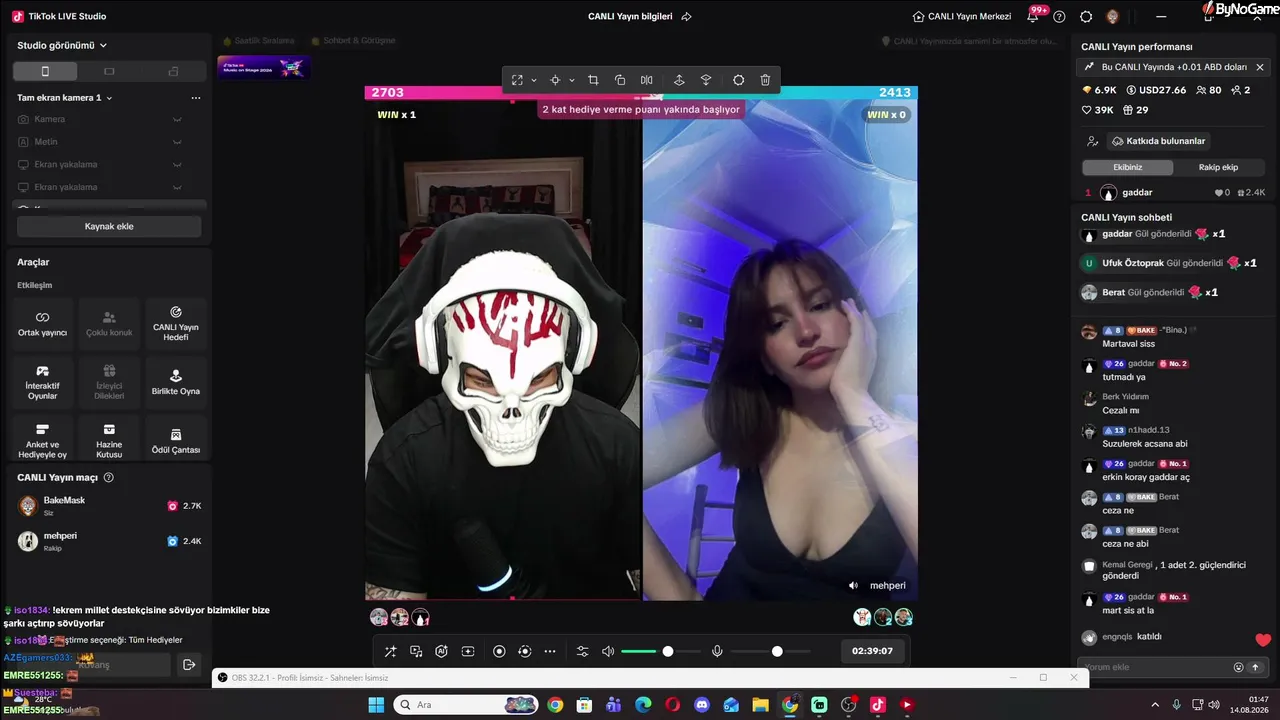Open CANLI Yayın Merkezi link
The height and width of the screenshot is (720, 1280).
coord(962,16)
